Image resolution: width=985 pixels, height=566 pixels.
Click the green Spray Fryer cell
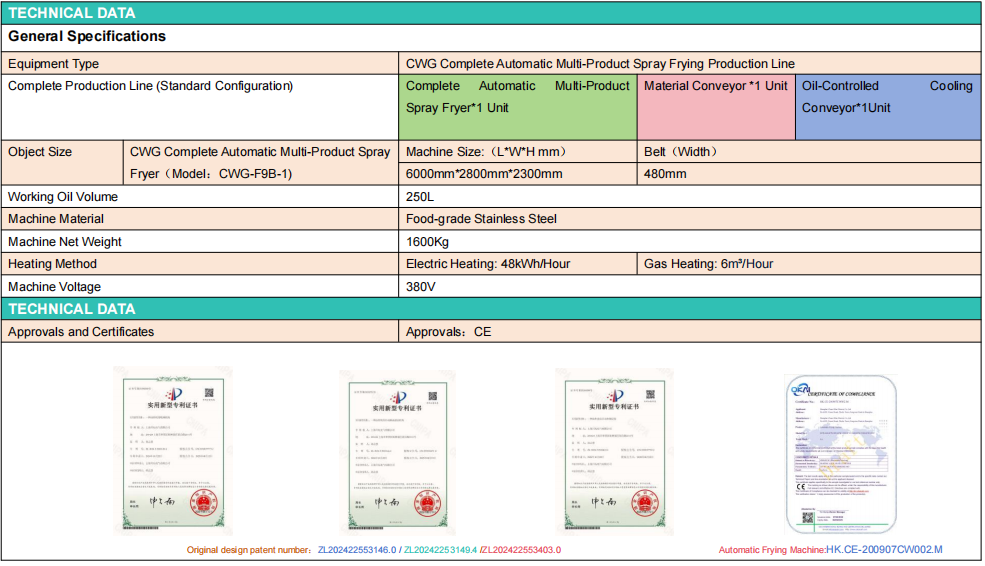(x=517, y=97)
